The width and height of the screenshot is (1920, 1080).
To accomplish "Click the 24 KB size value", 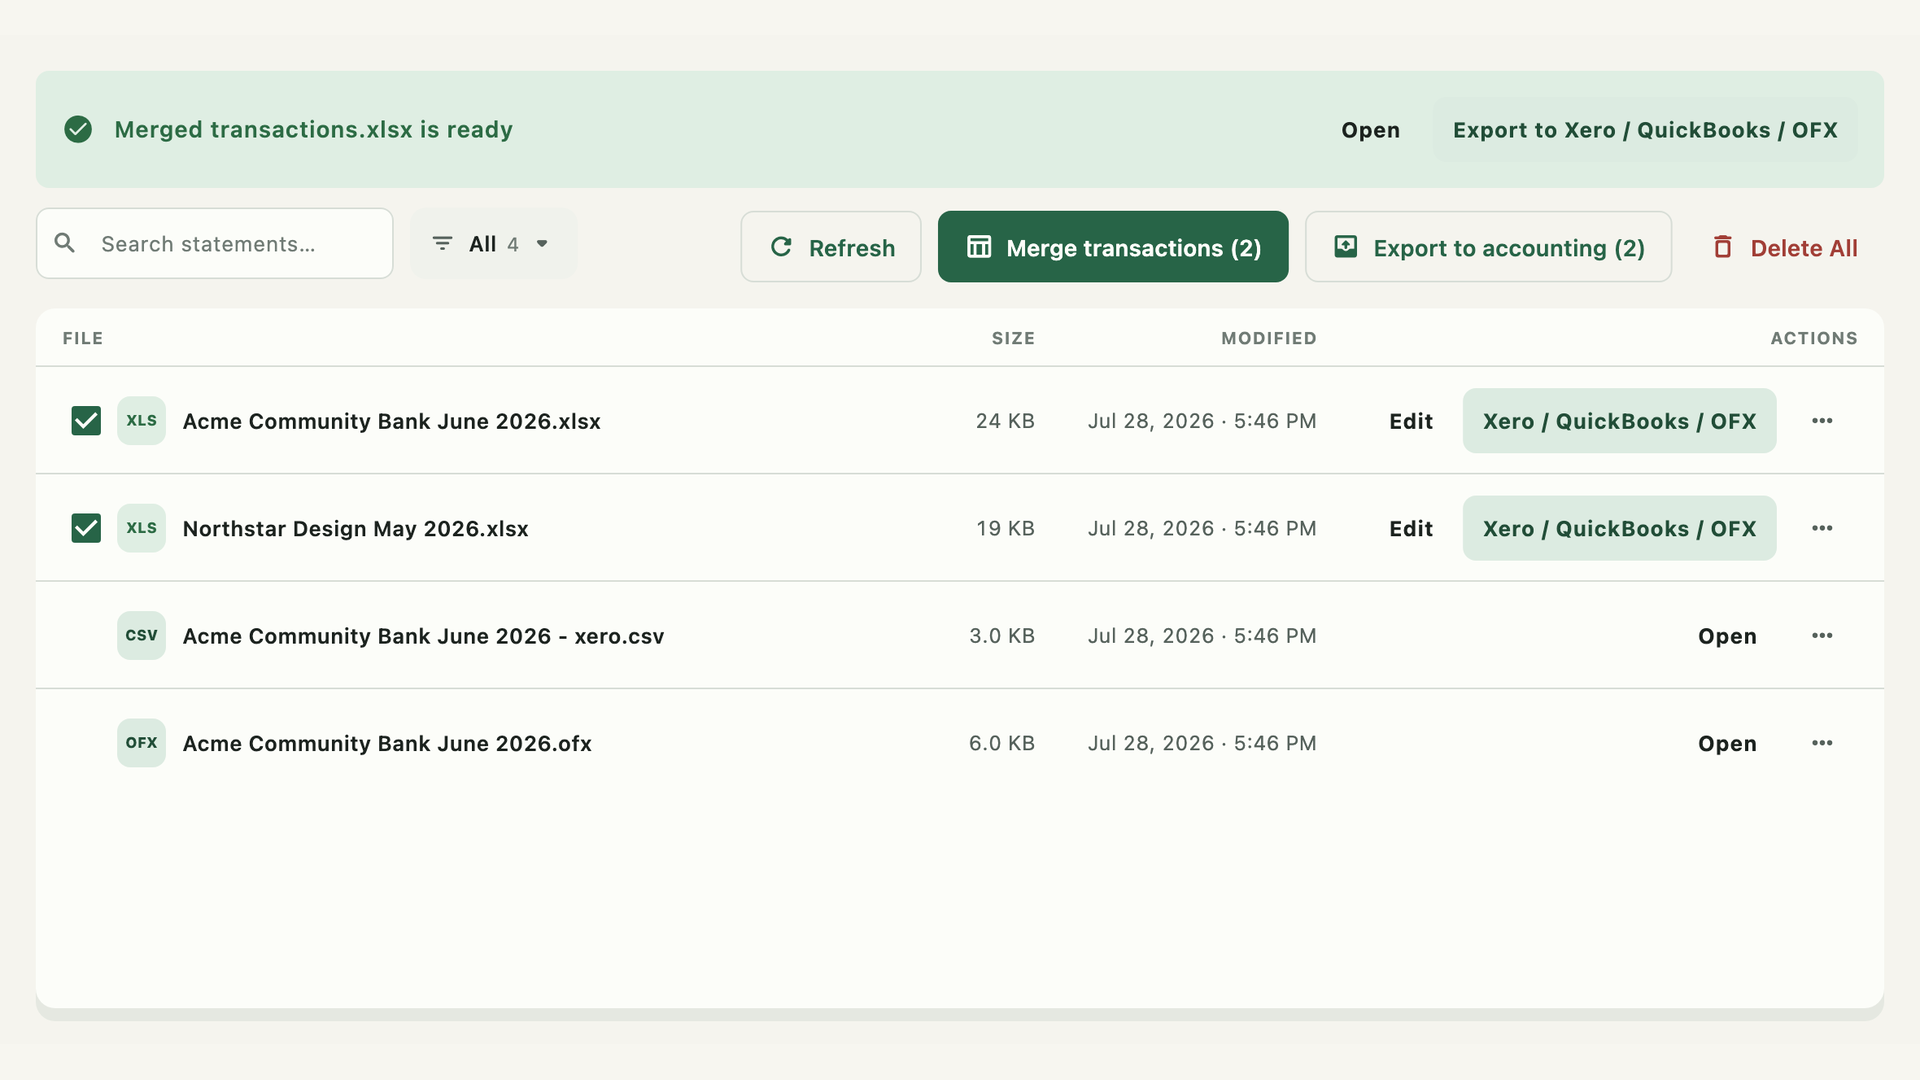I will click(x=1005, y=421).
